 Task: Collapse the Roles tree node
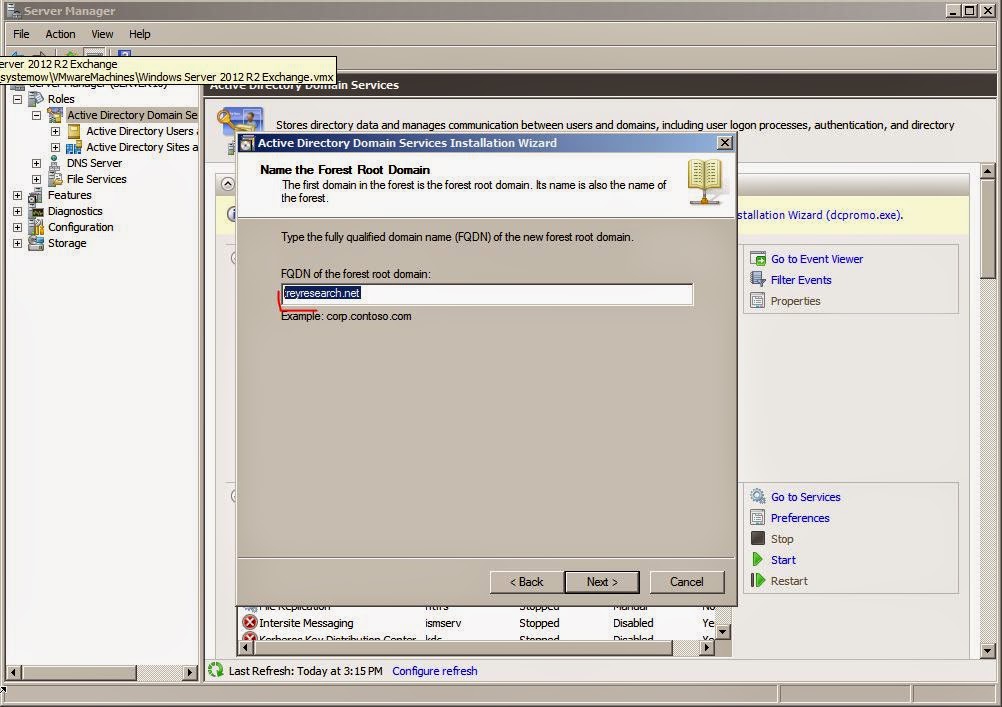[x=17, y=99]
